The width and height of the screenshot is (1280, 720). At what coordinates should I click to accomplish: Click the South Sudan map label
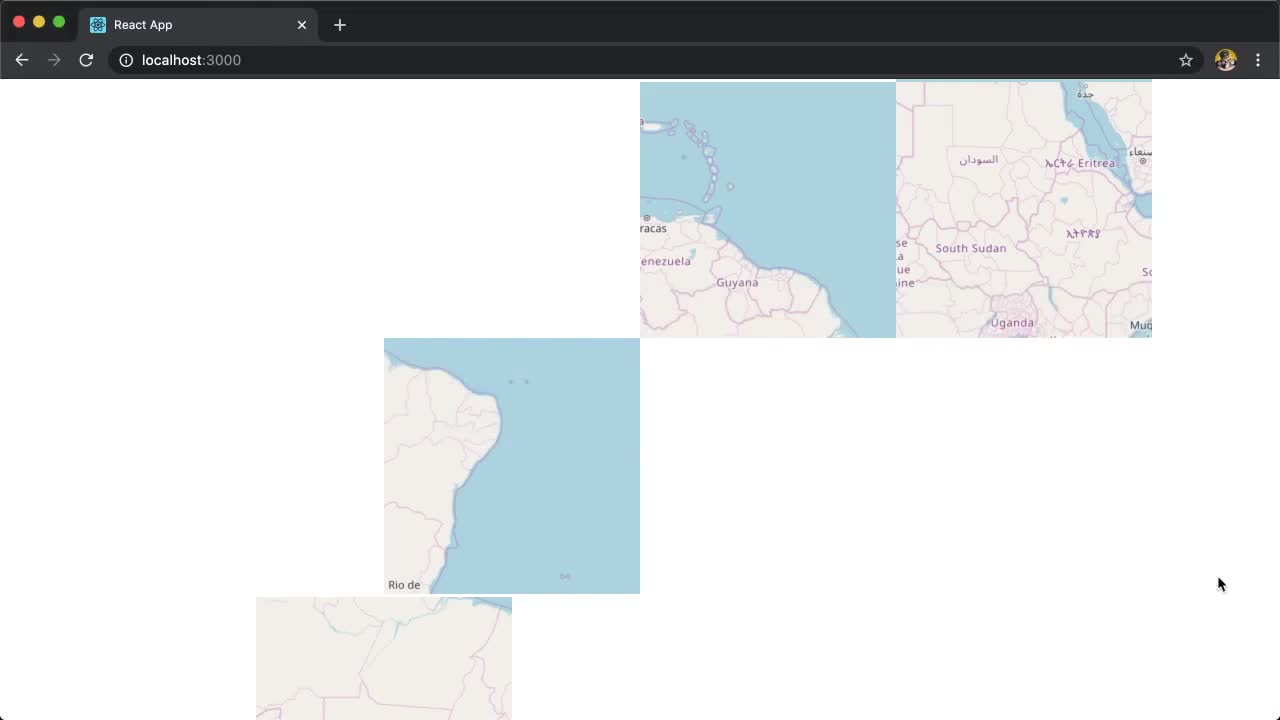(x=970, y=248)
